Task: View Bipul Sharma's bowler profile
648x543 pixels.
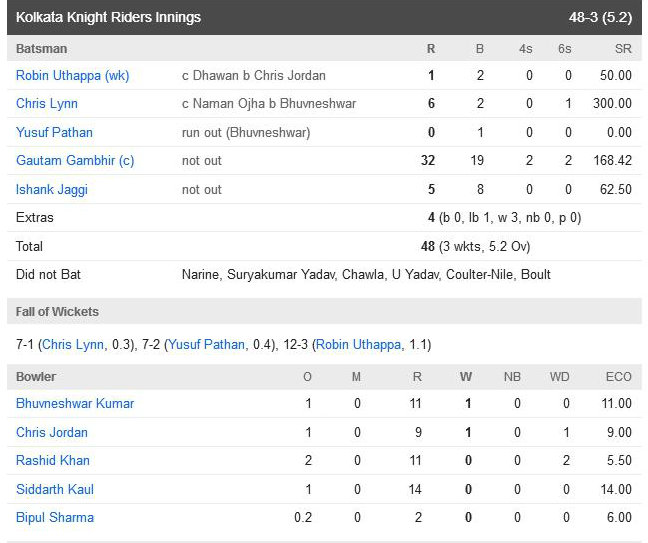Action: pyautogui.click(x=55, y=517)
